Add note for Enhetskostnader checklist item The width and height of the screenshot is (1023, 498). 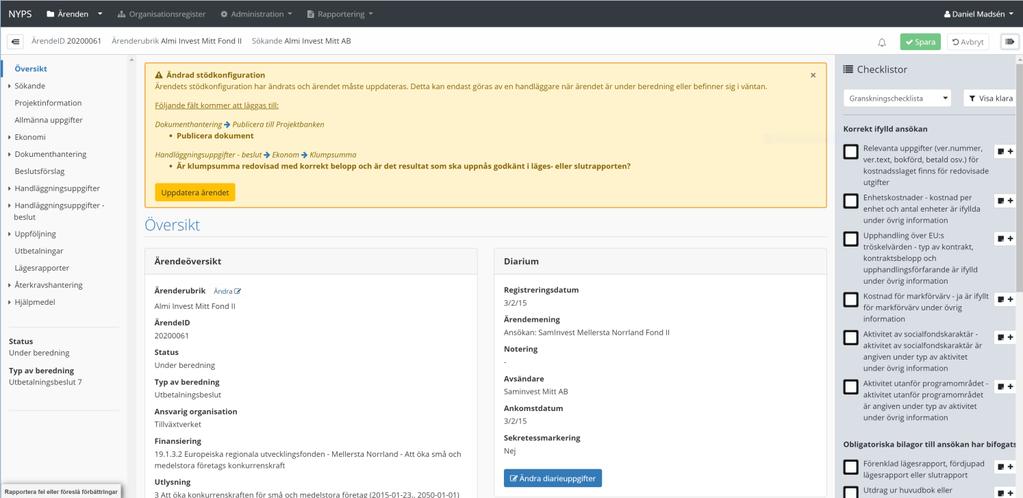(1005, 201)
